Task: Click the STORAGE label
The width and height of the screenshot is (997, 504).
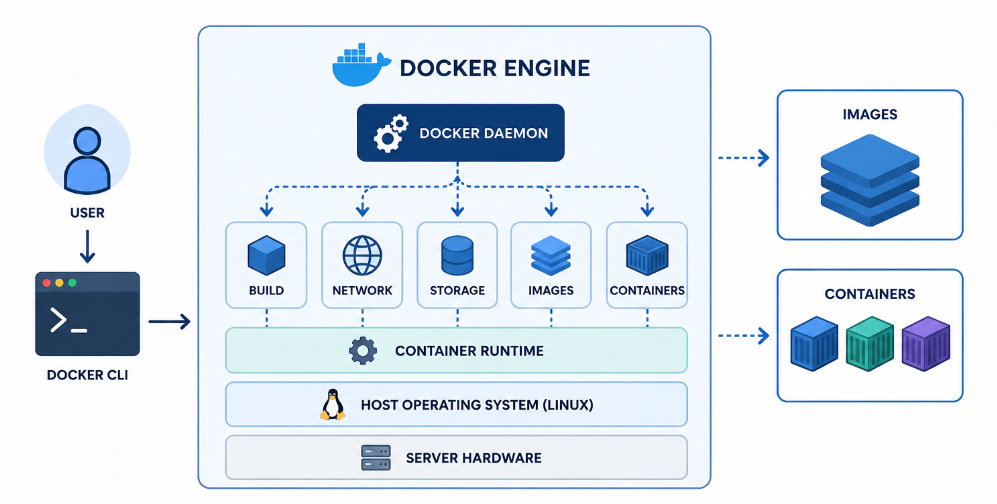Action: pos(457,290)
